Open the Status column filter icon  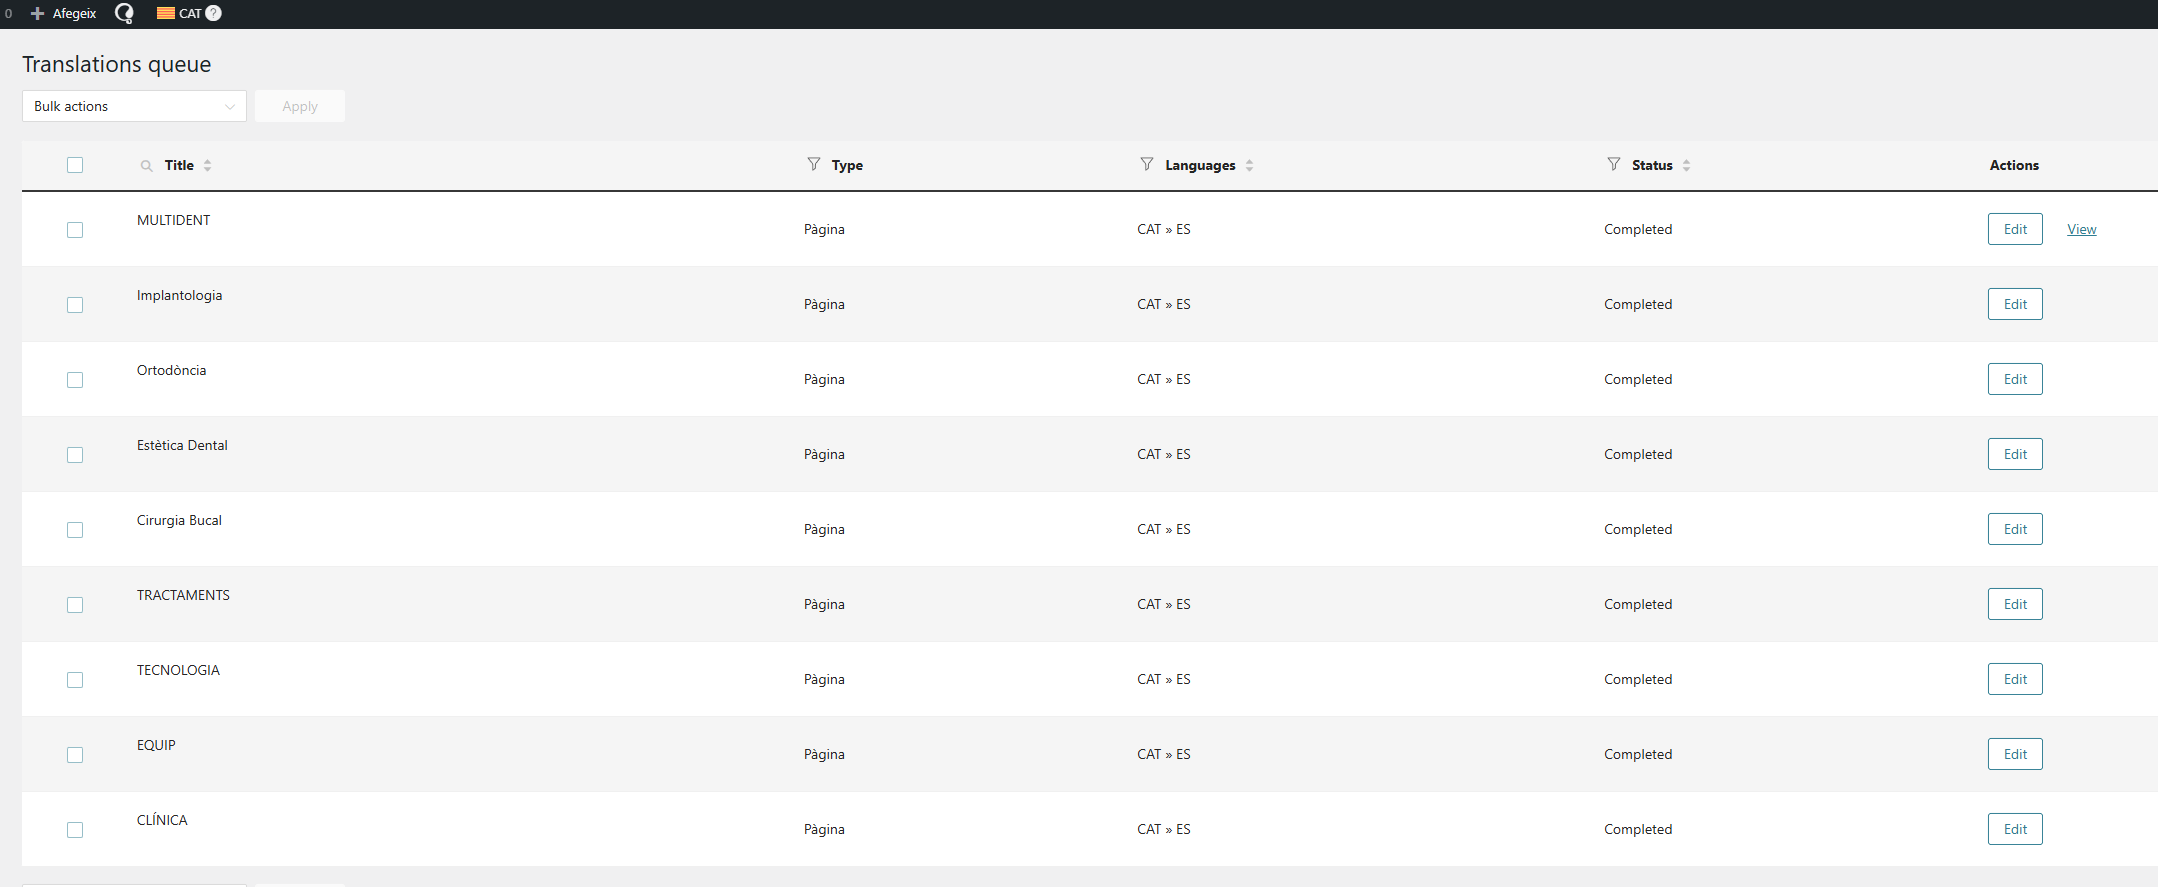(1614, 164)
